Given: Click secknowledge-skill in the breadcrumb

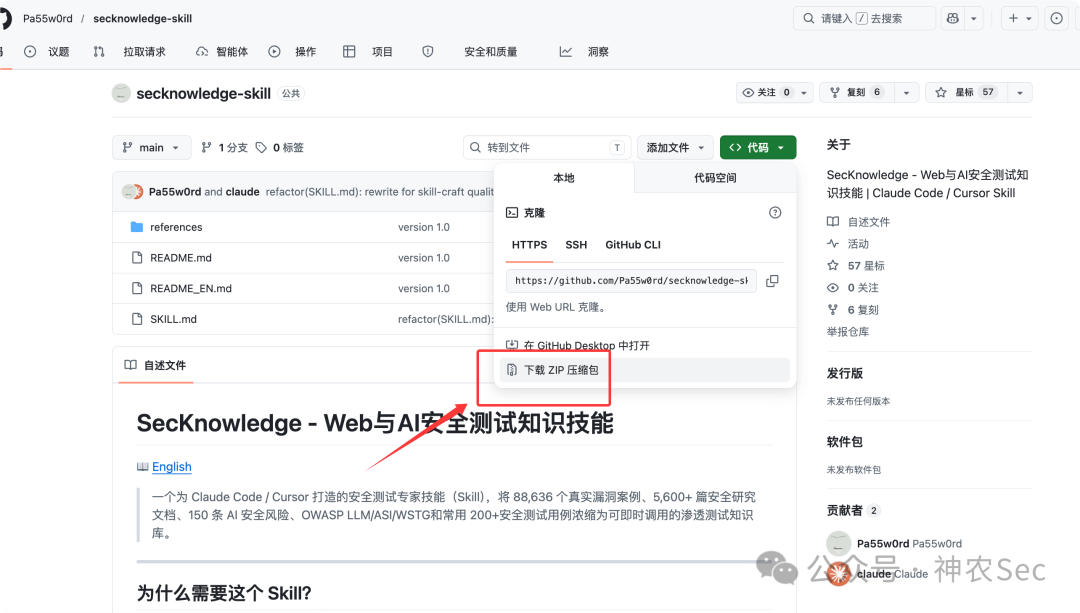Looking at the screenshot, I should point(143,19).
